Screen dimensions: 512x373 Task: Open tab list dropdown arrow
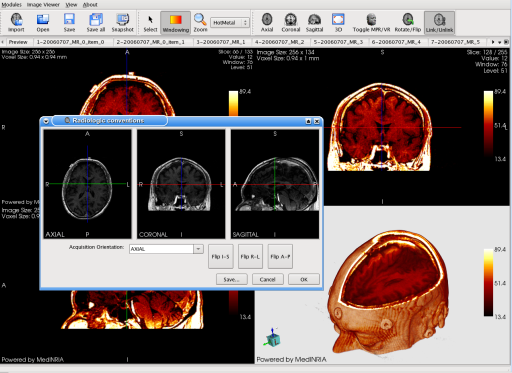point(499,42)
